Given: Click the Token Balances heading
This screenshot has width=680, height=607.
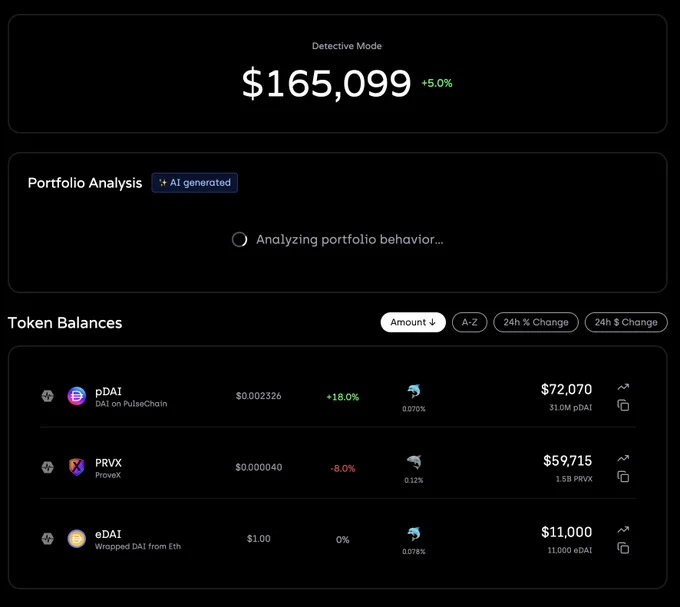Looking at the screenshot, I should coord(65,323).
